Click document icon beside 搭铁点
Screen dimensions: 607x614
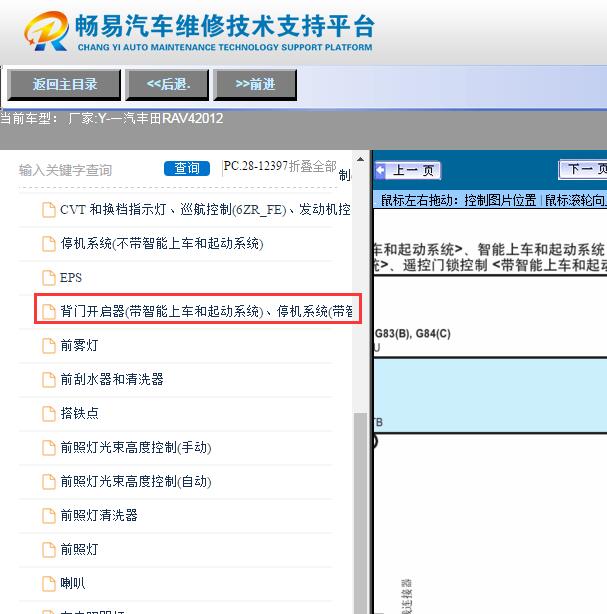coord(49,414)
